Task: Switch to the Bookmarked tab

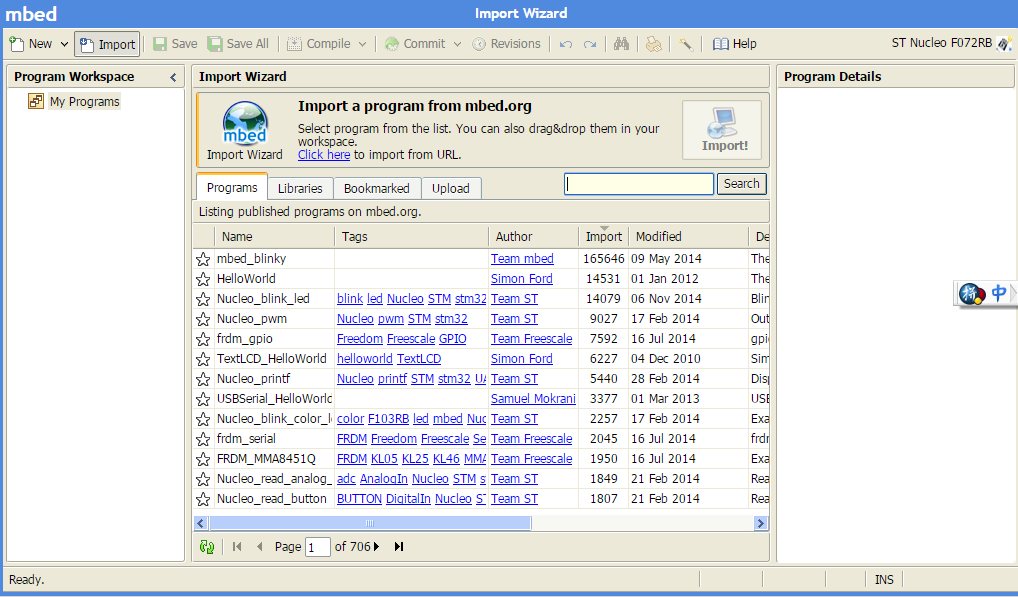Action: click(377, 188)
